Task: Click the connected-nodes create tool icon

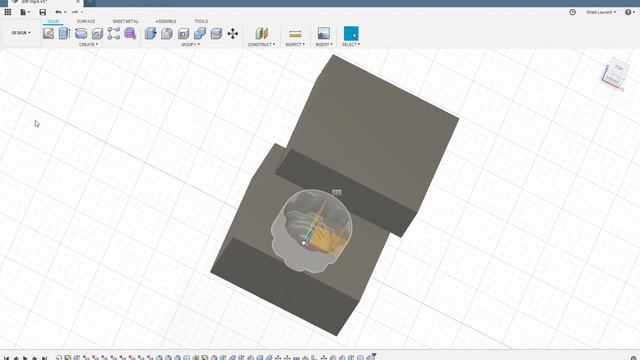Action: pos(113,33)
